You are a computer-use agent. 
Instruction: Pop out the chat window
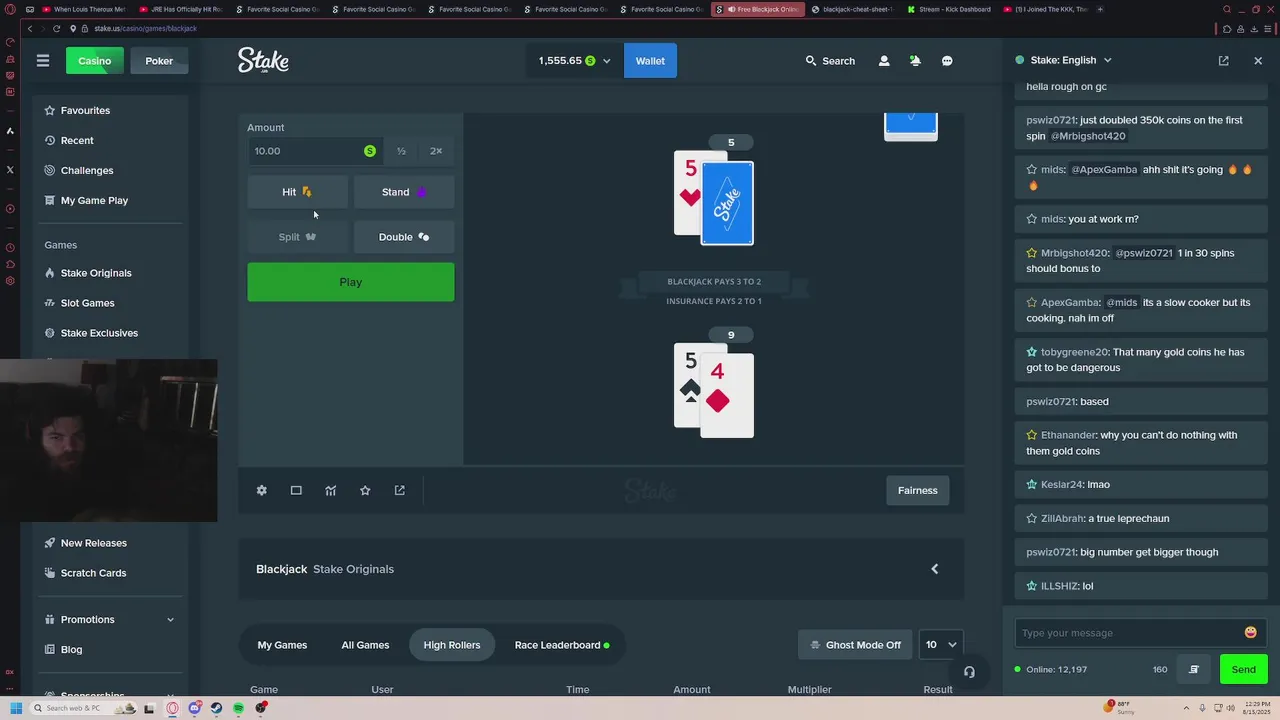click(x=1223, y=60)
